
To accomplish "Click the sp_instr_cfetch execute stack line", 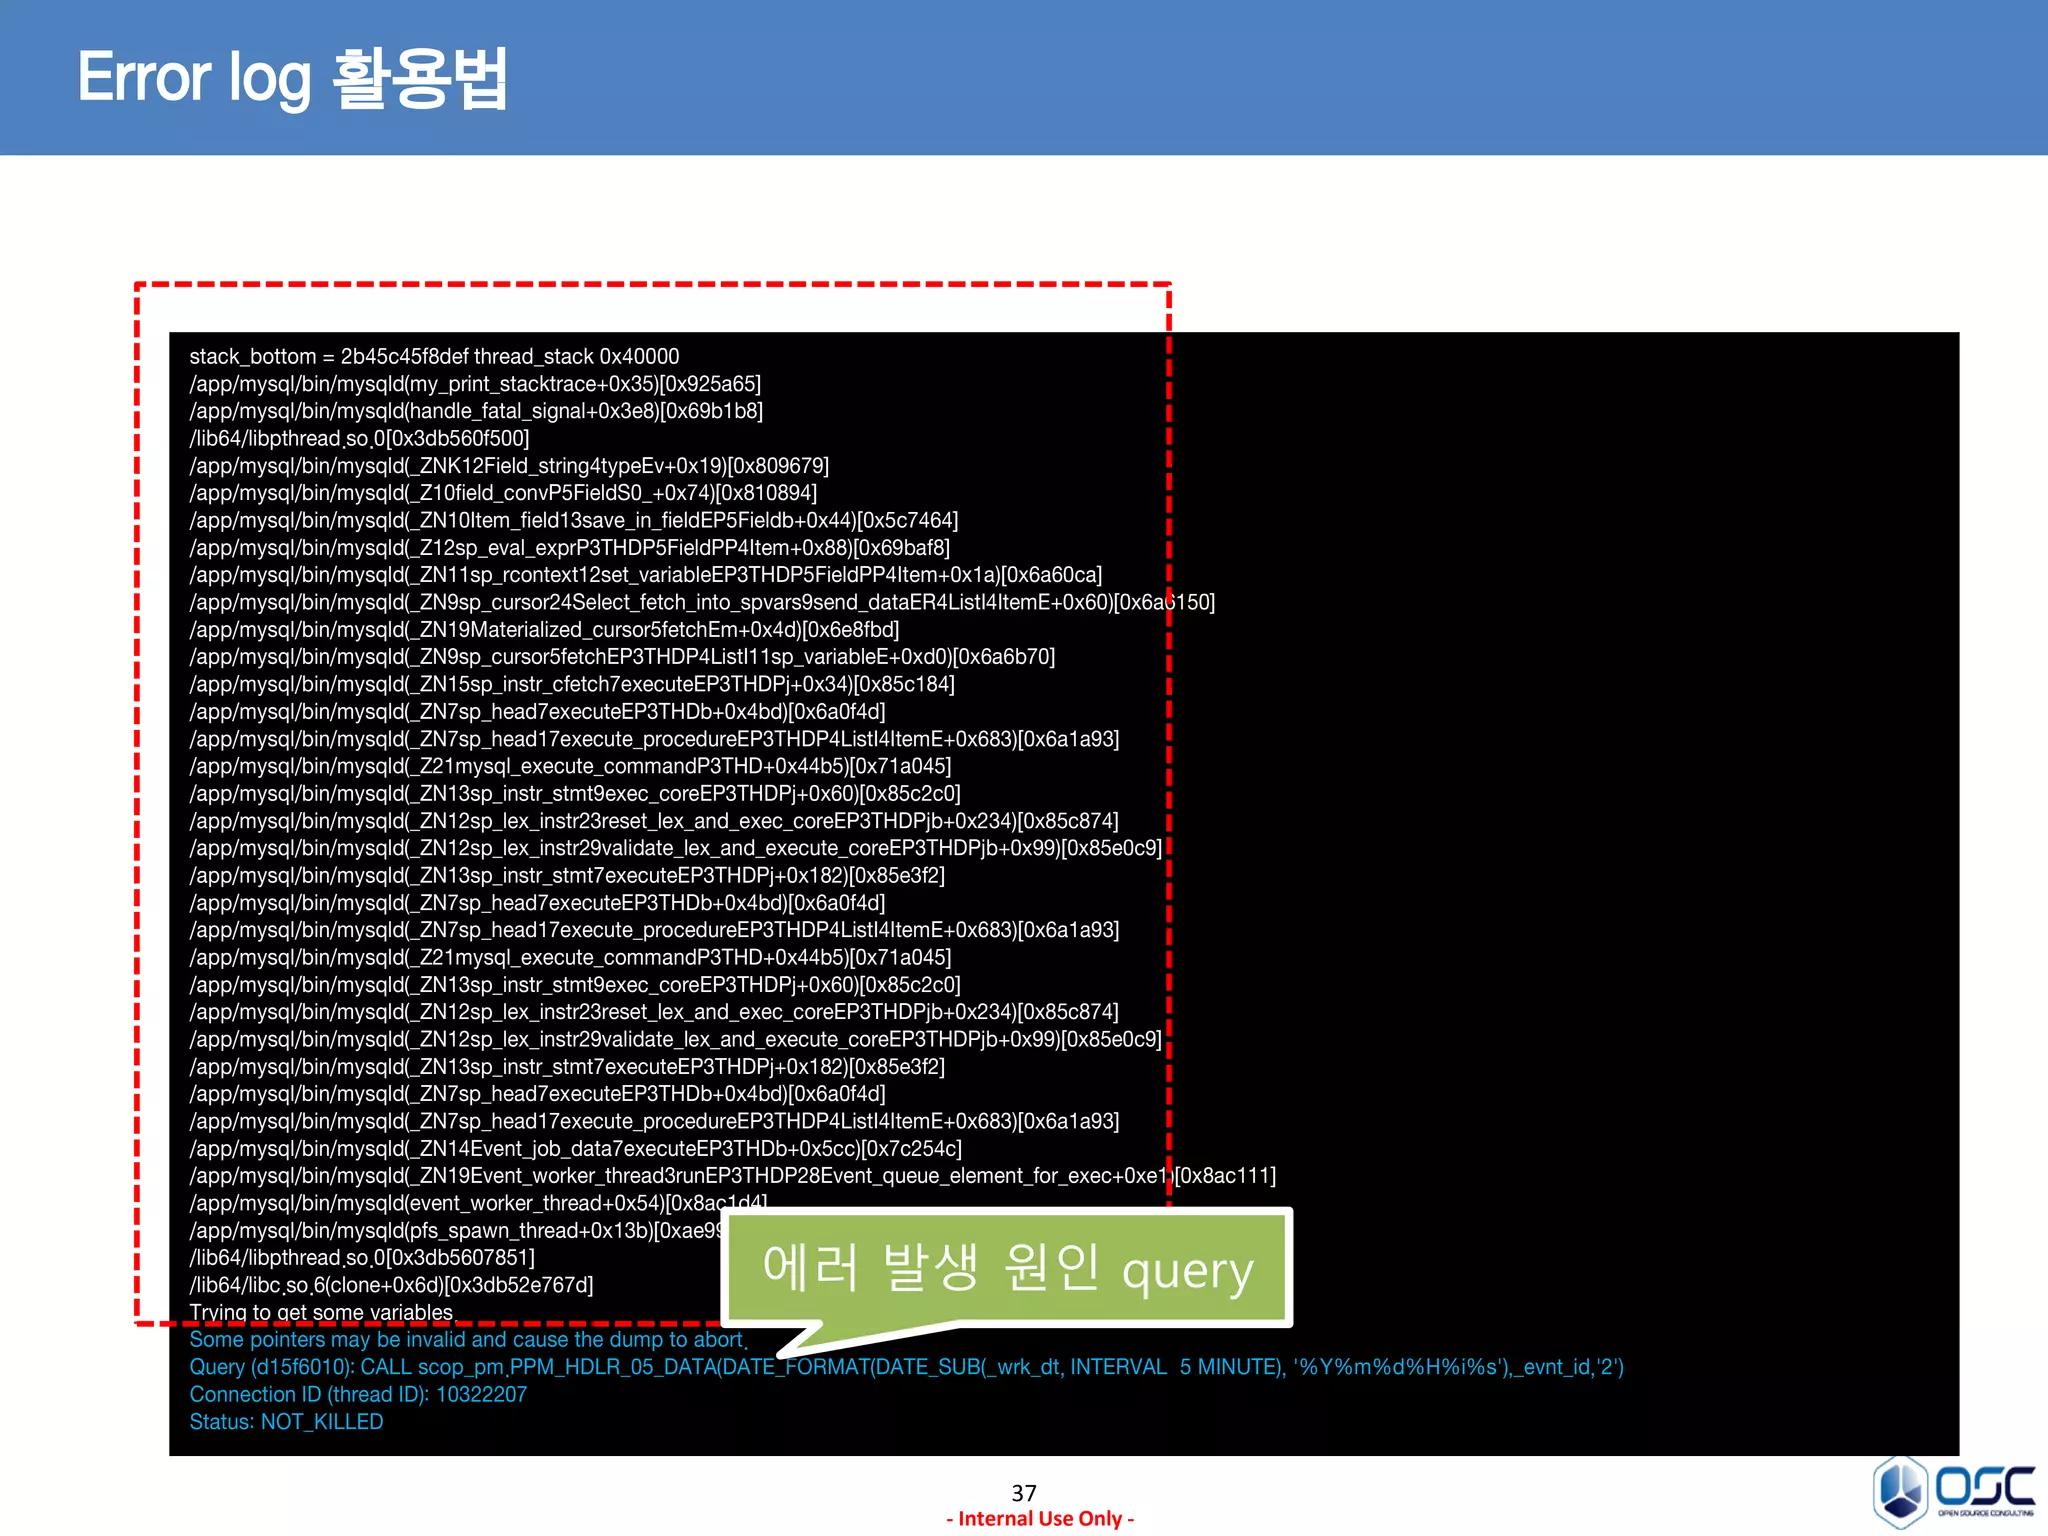I will pos(572,685).
